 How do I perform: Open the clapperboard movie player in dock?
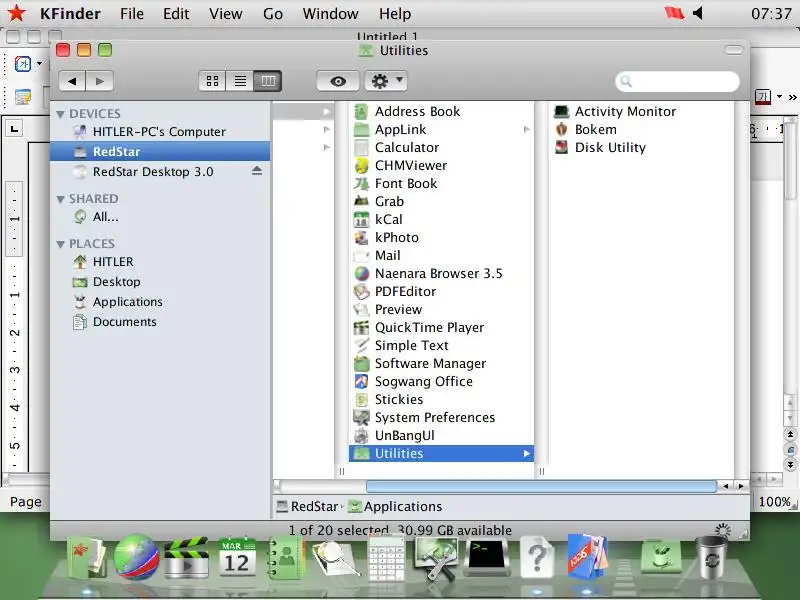point(186,557)
